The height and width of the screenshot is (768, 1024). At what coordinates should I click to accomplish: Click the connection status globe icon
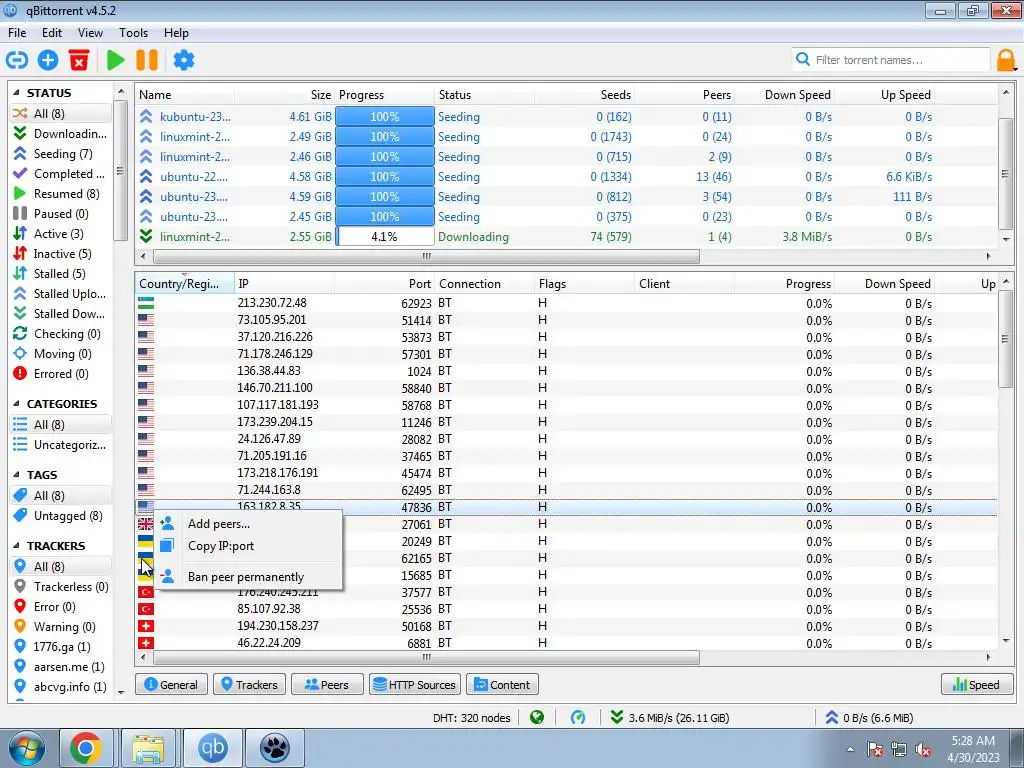click(537, 718)
